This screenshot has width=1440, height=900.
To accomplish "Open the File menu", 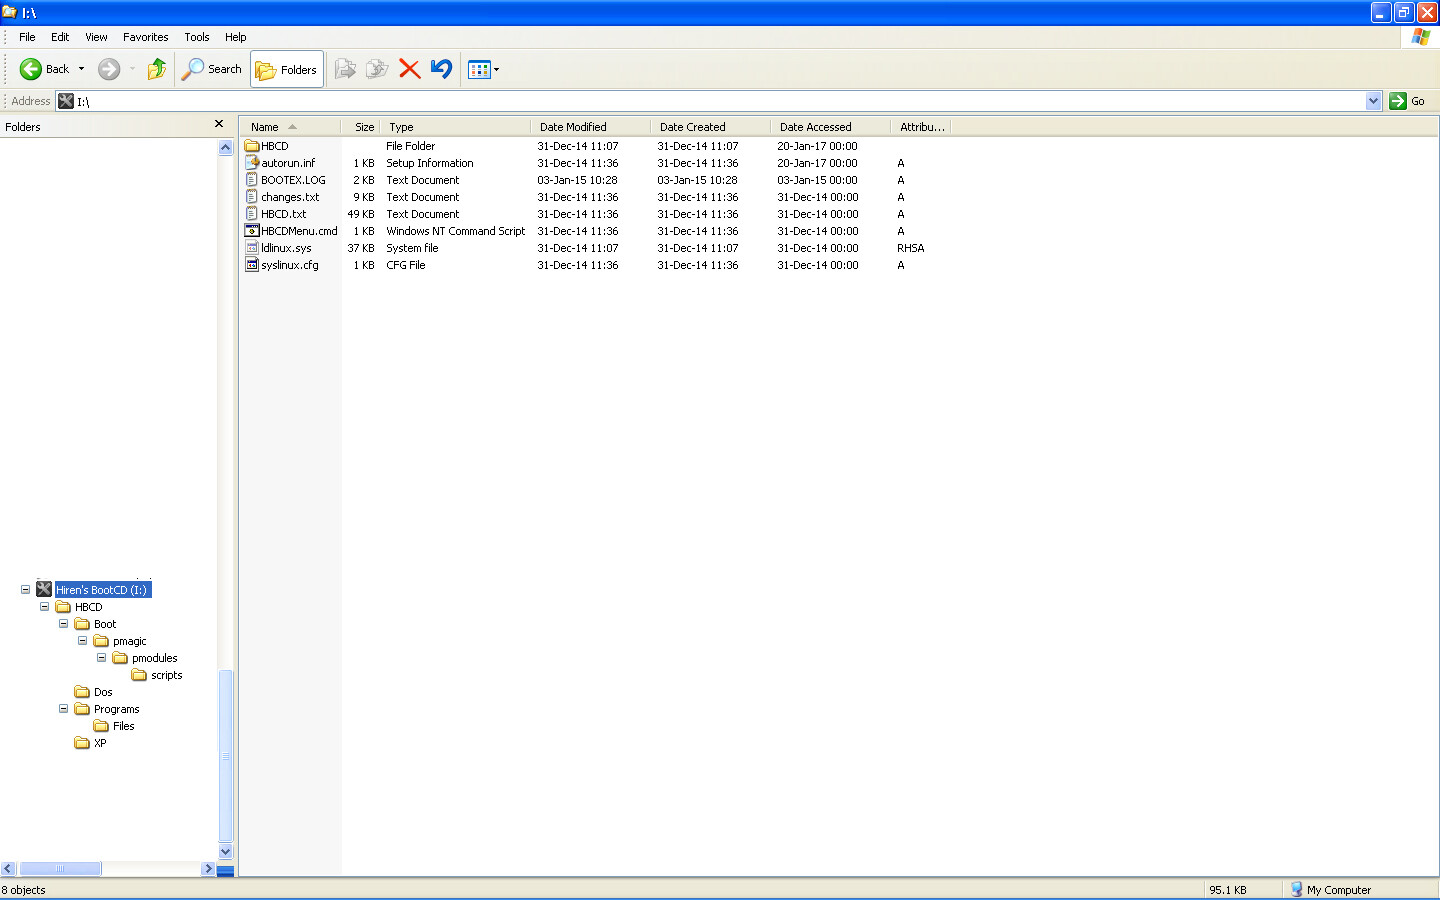I will tap(27, 37).
